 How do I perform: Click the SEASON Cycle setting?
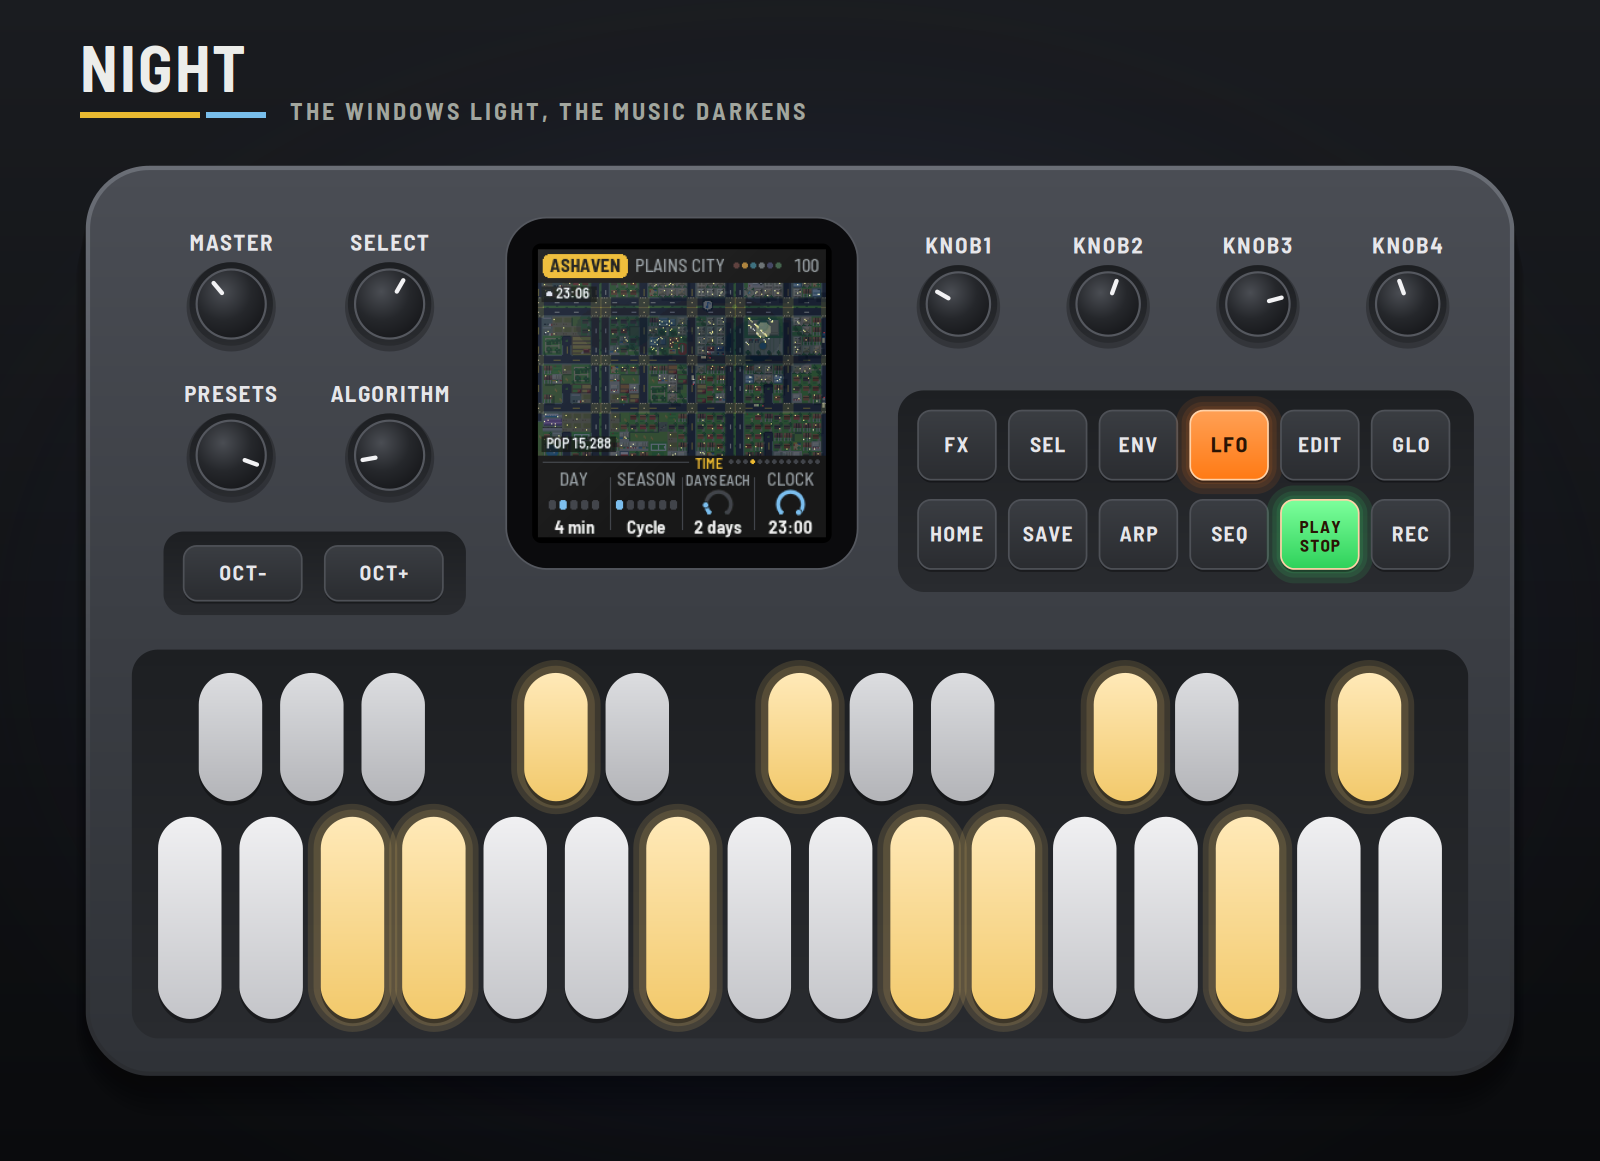pyautogui.click(x=646, y=503)
